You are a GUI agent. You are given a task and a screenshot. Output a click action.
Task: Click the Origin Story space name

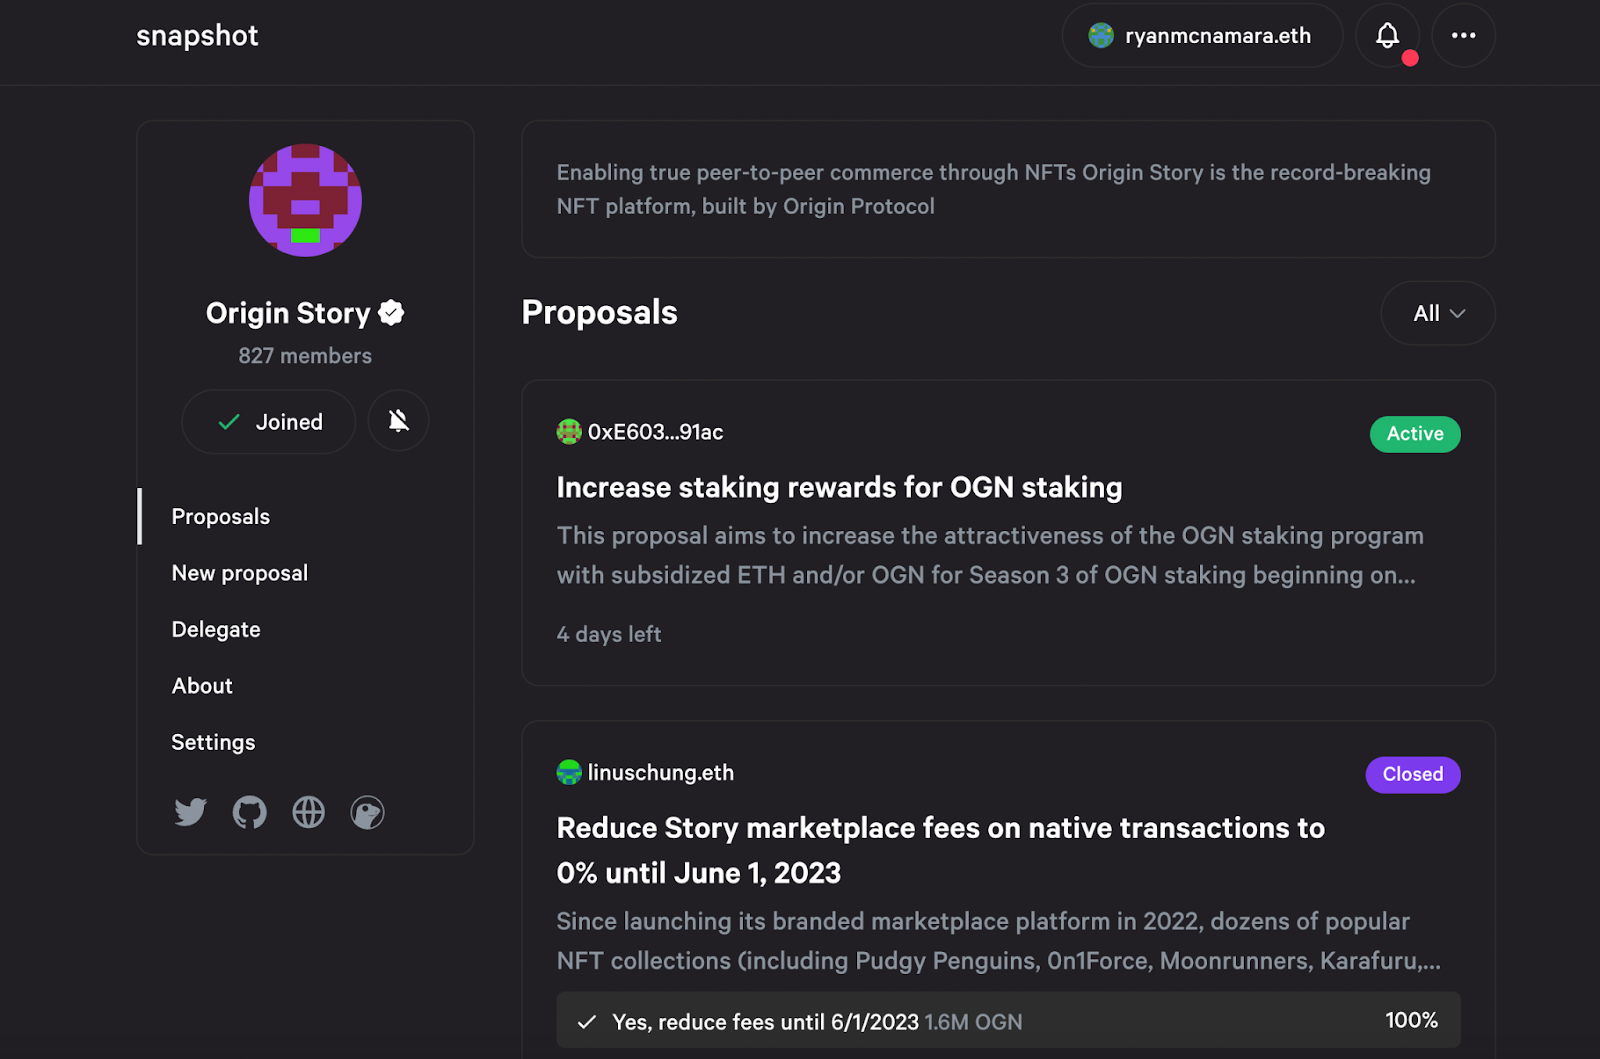pos(288,313)
